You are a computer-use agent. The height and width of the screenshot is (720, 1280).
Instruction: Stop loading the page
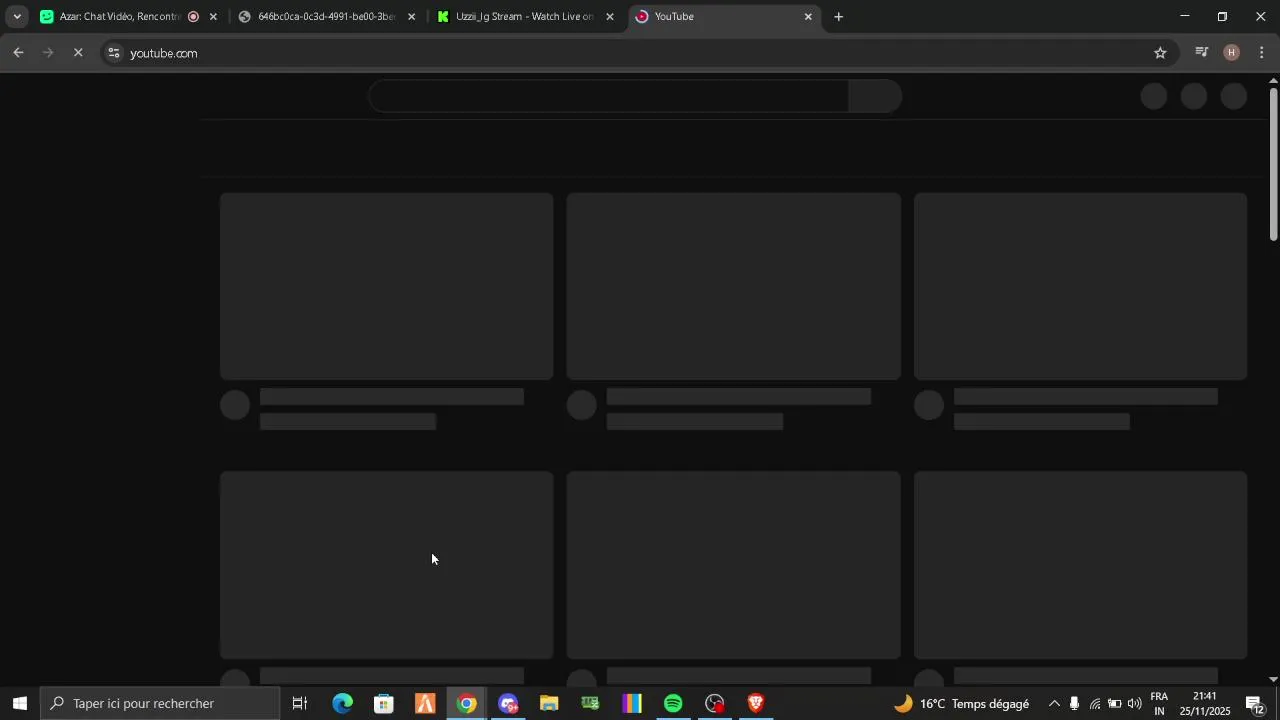click(78, 53)
